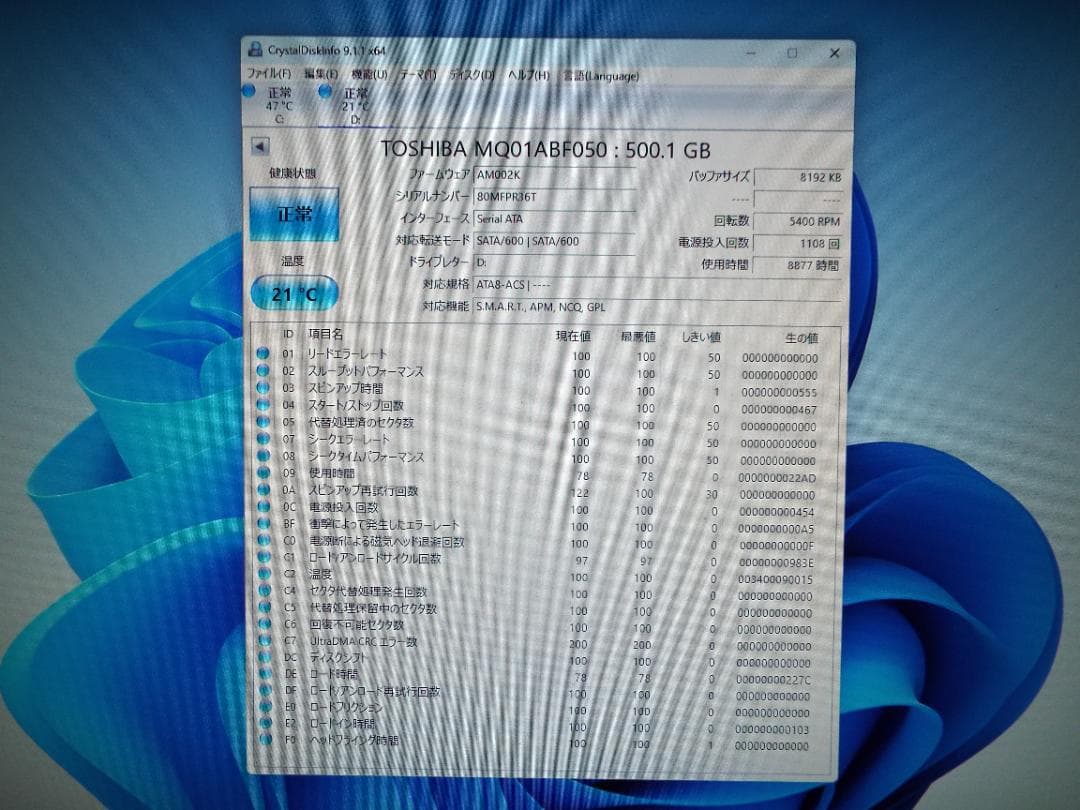Click the 21°C temperature indicator
This screenshot has width=1080, height=810.
[x=293, y=294]
